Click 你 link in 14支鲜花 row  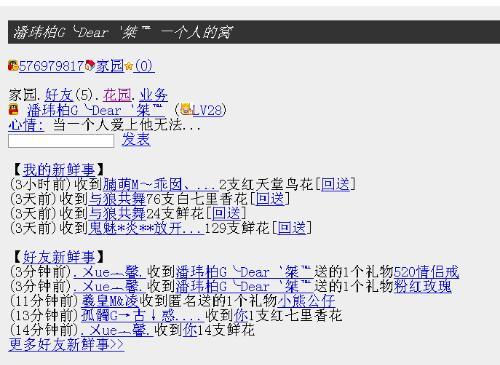(x=190, y=330)
